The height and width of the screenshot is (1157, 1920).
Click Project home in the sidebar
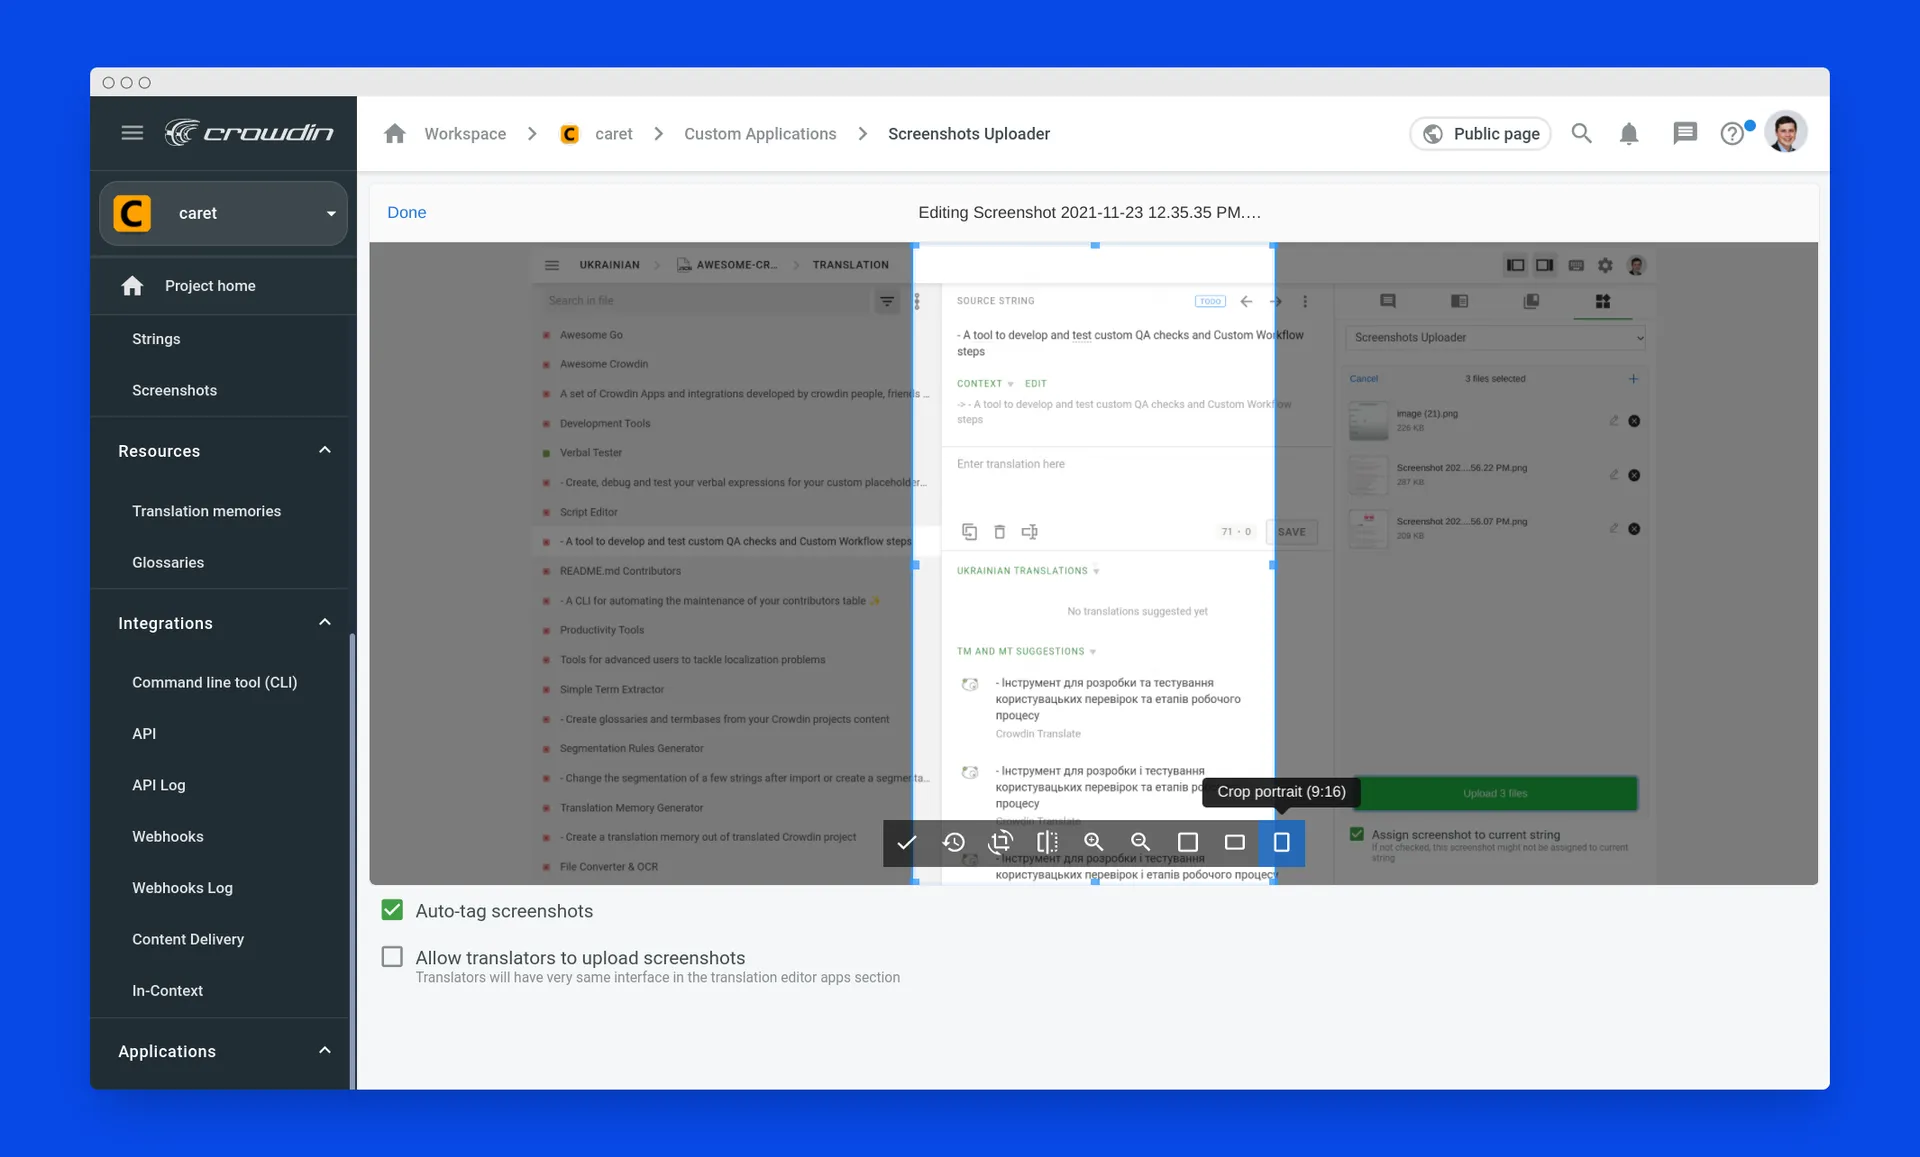click(210, 286)
